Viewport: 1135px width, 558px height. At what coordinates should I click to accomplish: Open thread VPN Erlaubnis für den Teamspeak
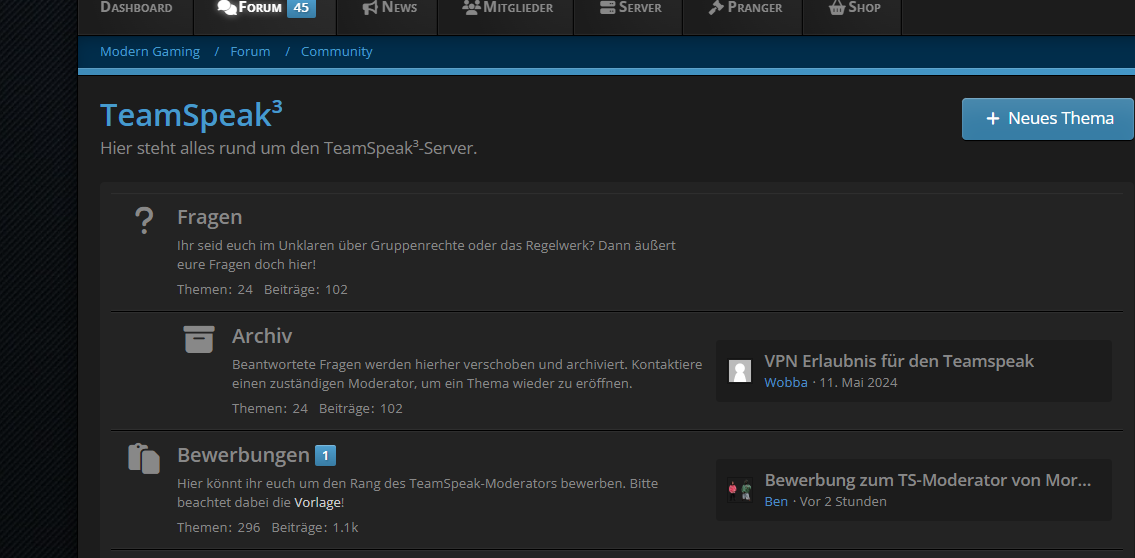(x=899, y=361)
